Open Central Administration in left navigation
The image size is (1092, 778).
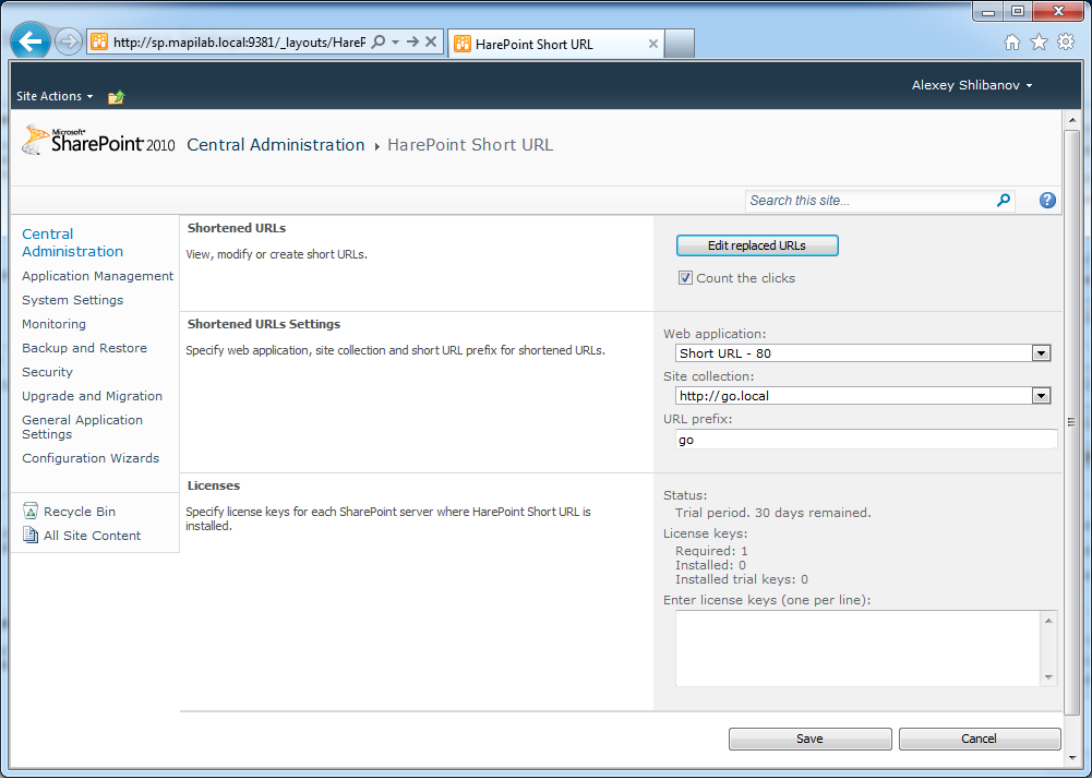[x=72, y=242]
